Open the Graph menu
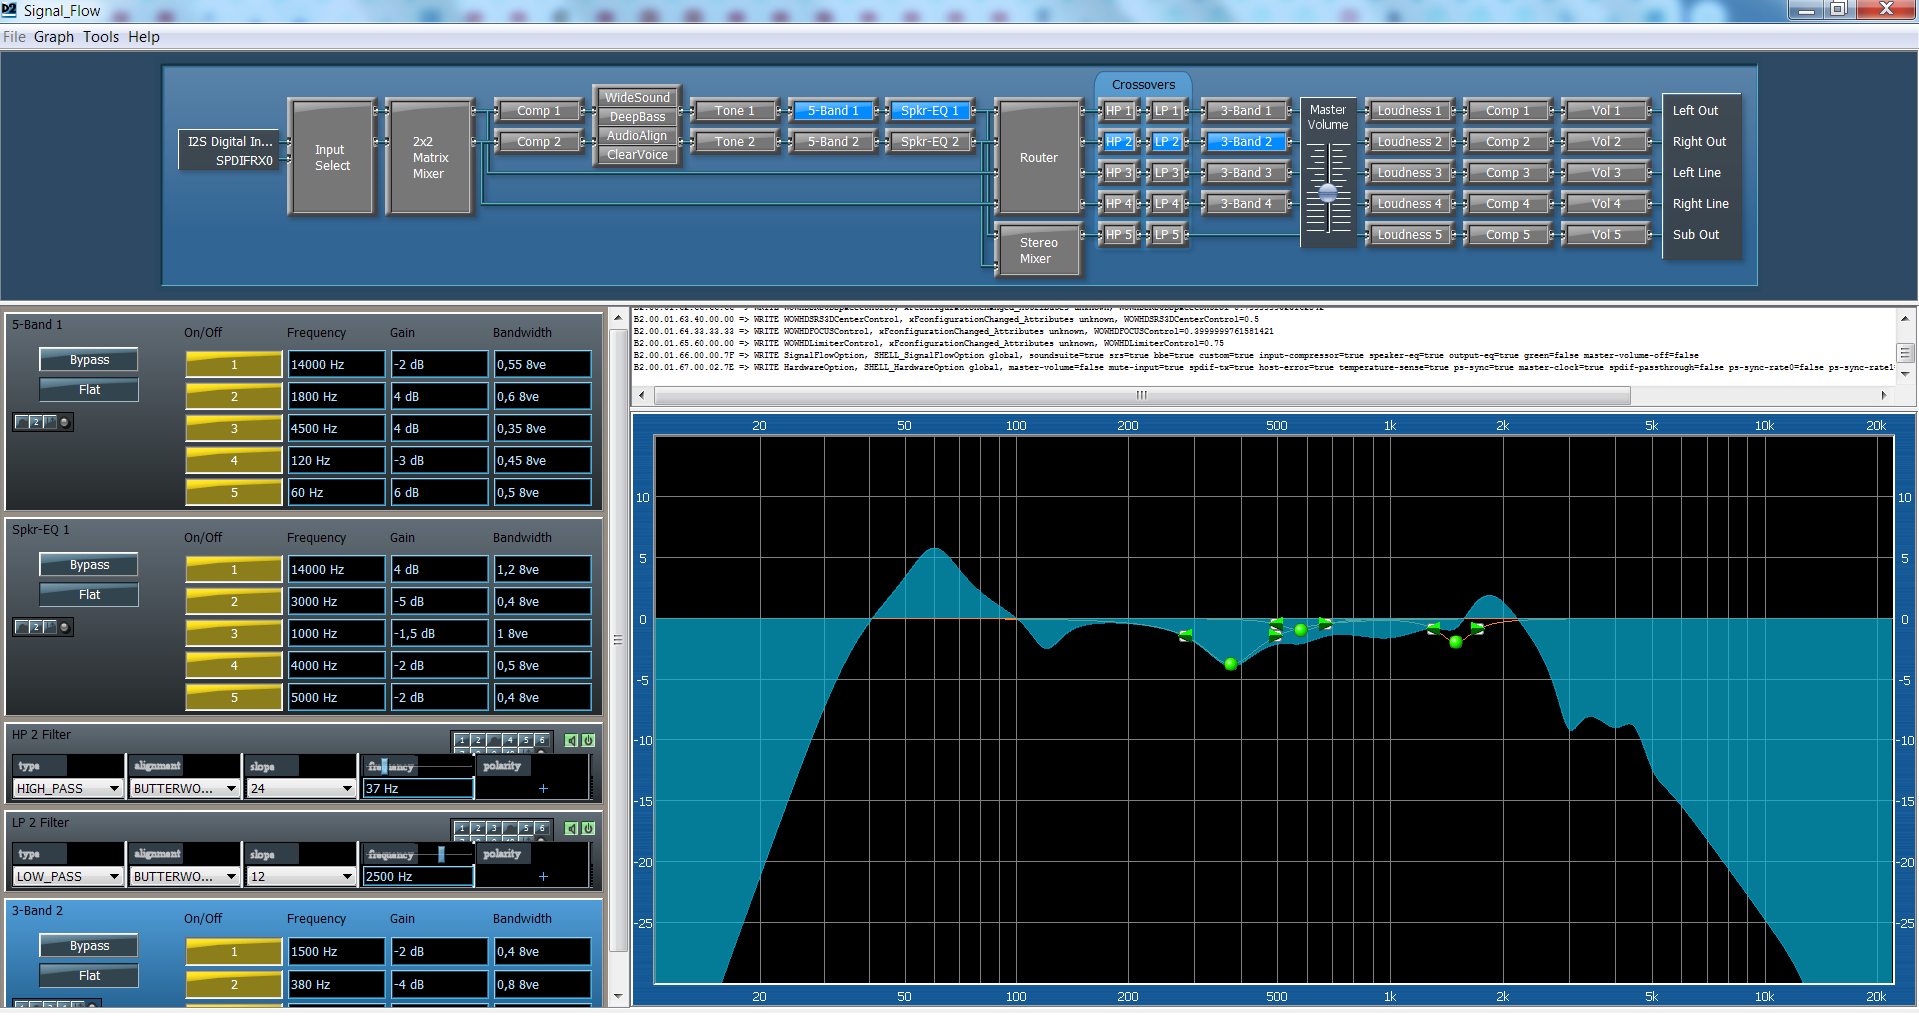The width and height of the screenshot is (1919, 1031). coord(54,37)
